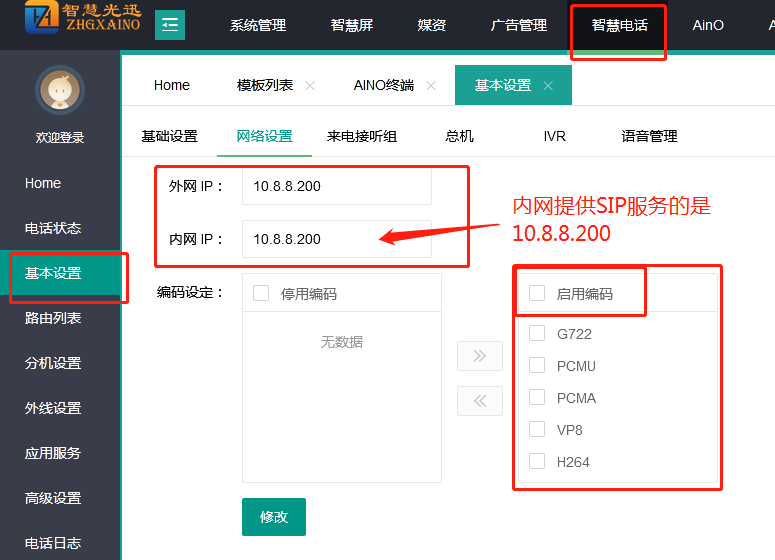Go to 路由列表 in sidebar

point(53,318)
